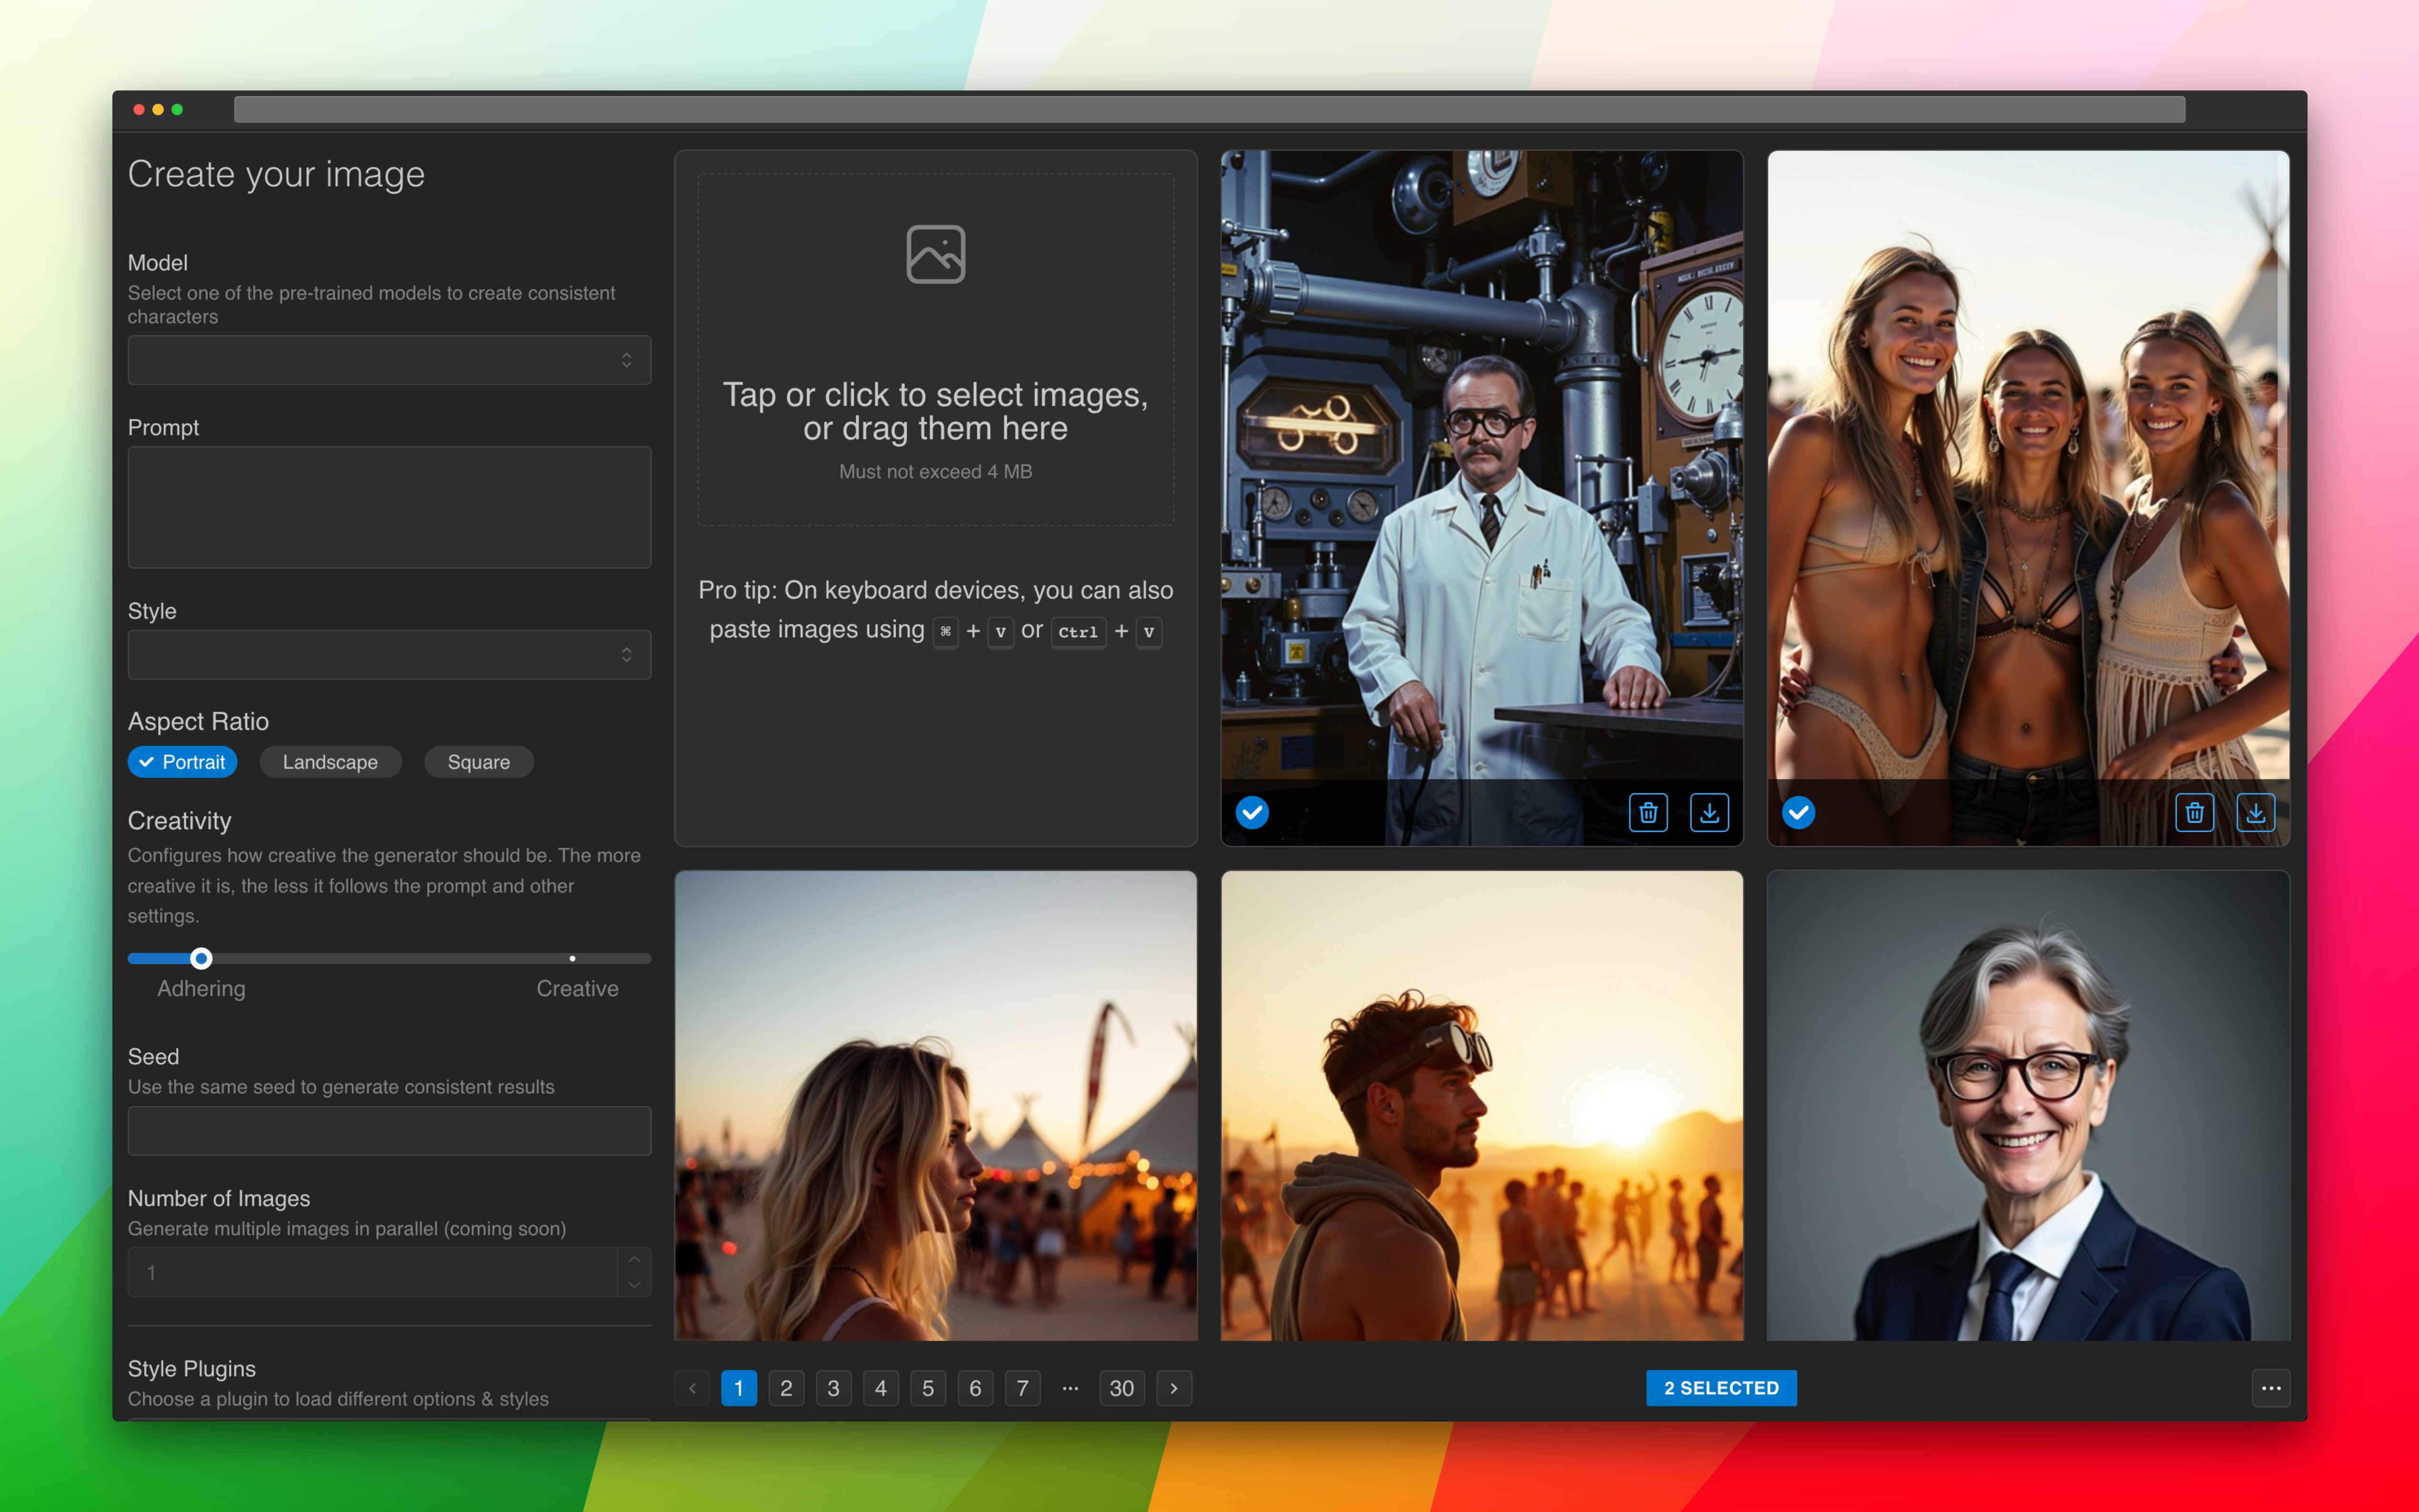This screenshot has height=1512, width=2419.
Task: Go to the next page of results
Action: 1174,1388
